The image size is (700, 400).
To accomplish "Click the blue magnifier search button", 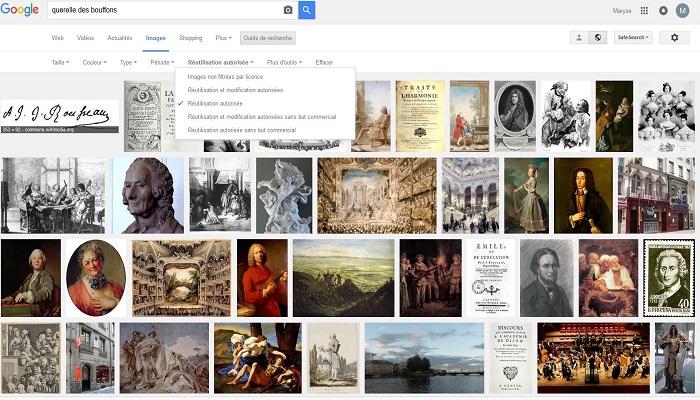I will pos(307,10).
